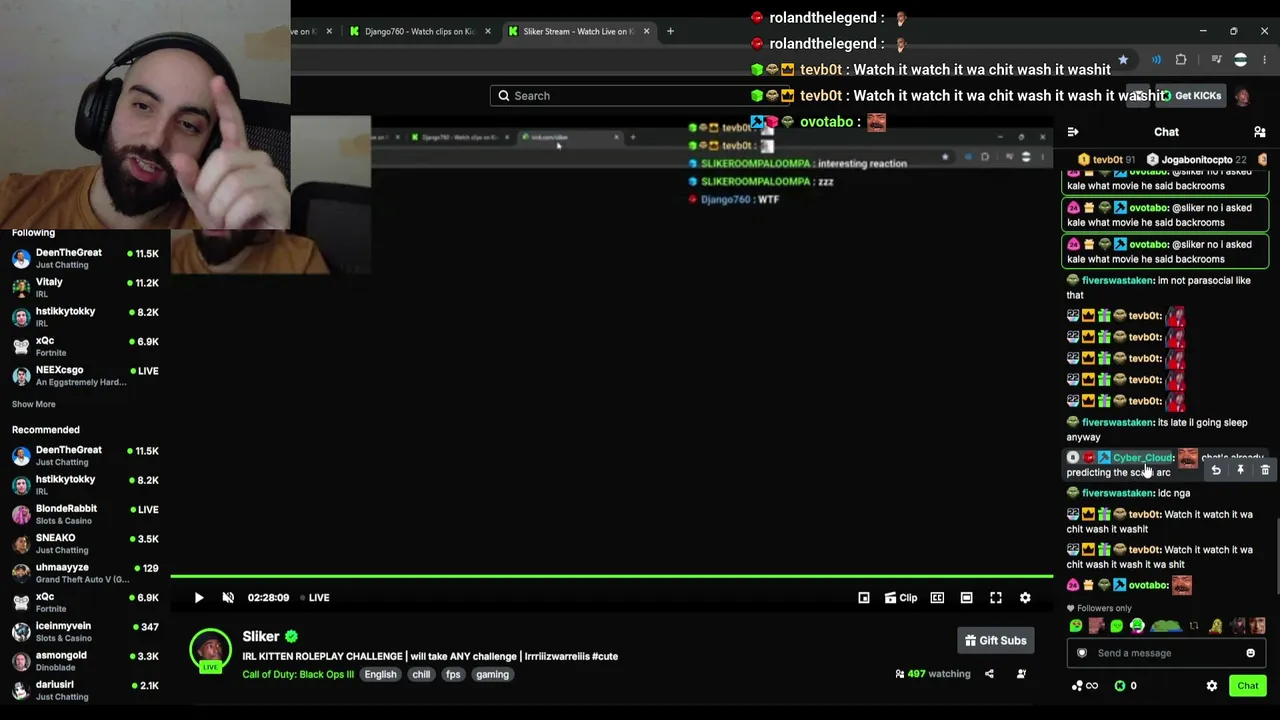1280x720 pixels.
Task: Open the channel points icon
Action: click(x=1085, y=686)
